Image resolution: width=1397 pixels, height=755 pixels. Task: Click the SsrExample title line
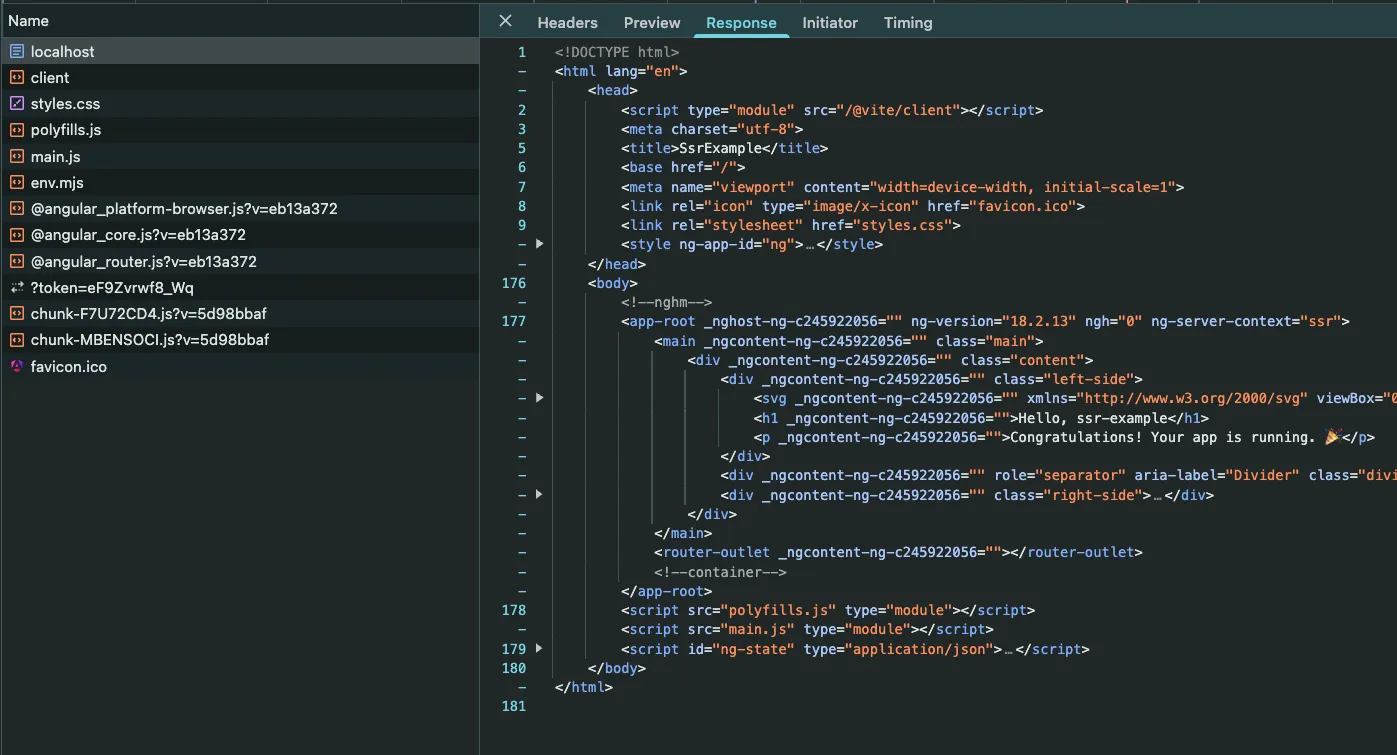point(725,148)
